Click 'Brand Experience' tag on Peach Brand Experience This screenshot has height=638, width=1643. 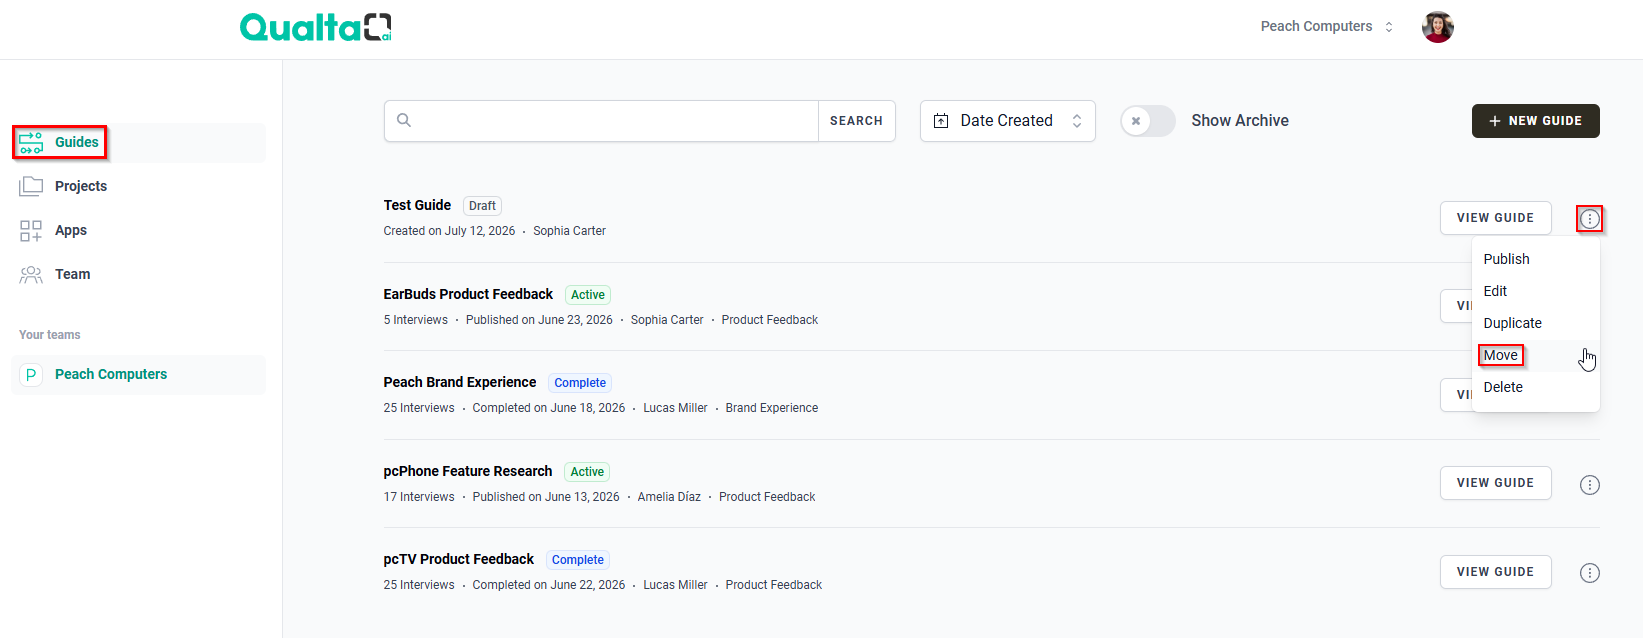772,408
